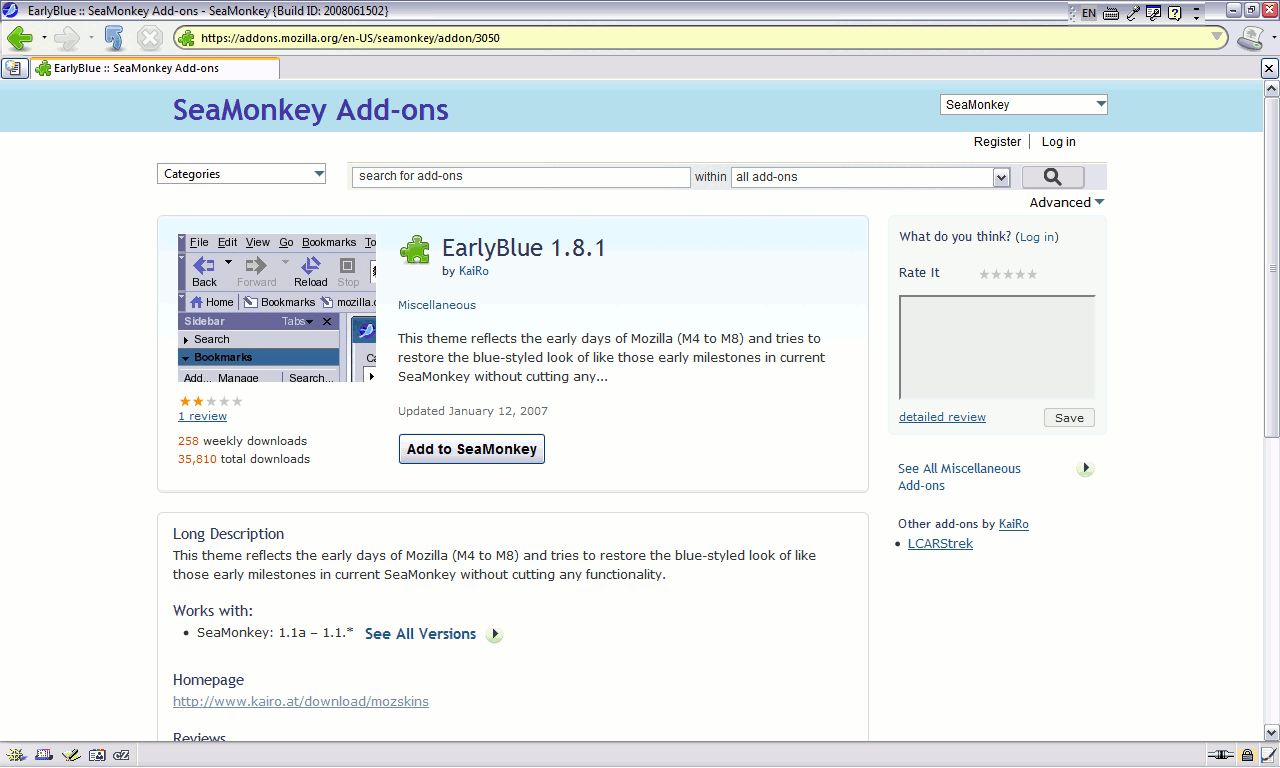Open the kairo.at homepage link
1280x768 pixels.
point(301,702)
